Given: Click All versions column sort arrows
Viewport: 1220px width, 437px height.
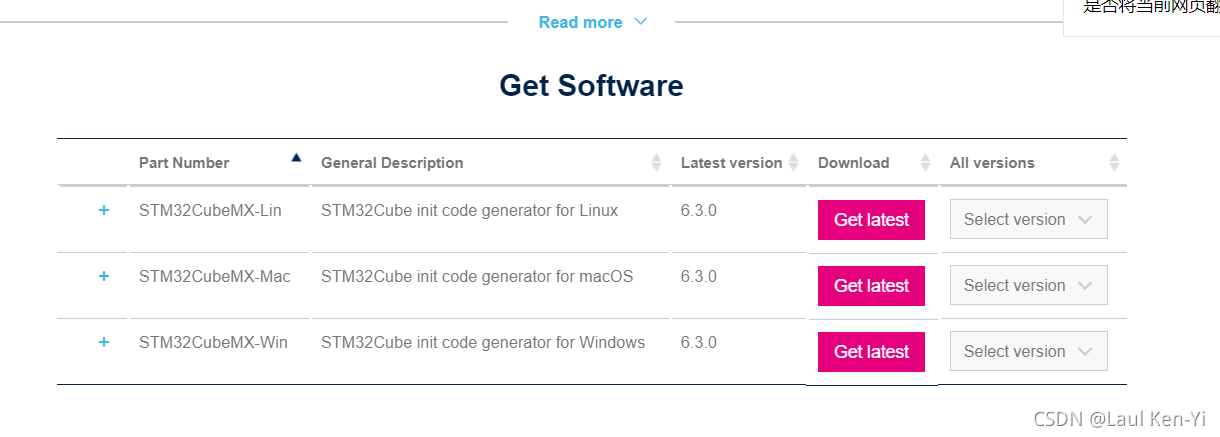Looking at the screenshot, I should coord(1114,162).
